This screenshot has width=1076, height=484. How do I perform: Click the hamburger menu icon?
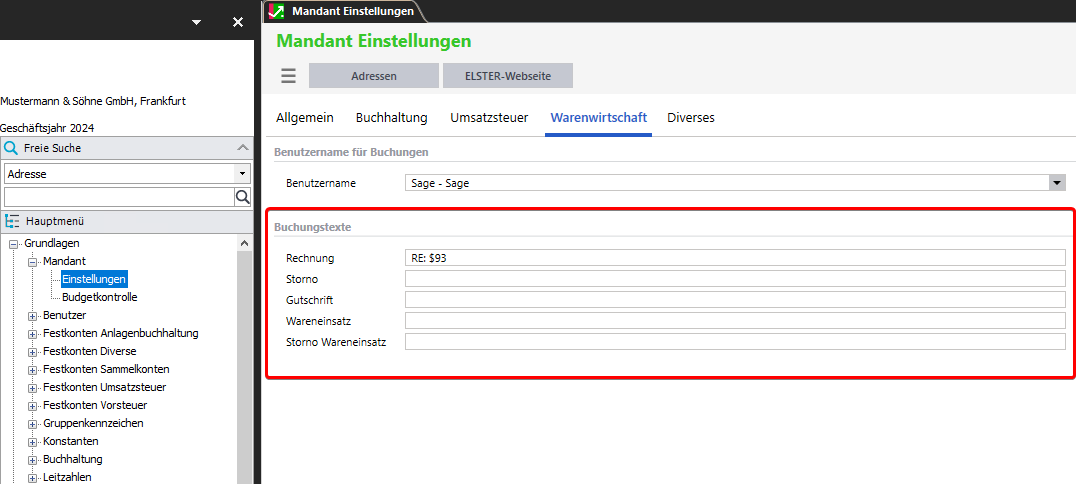(288, 76)
